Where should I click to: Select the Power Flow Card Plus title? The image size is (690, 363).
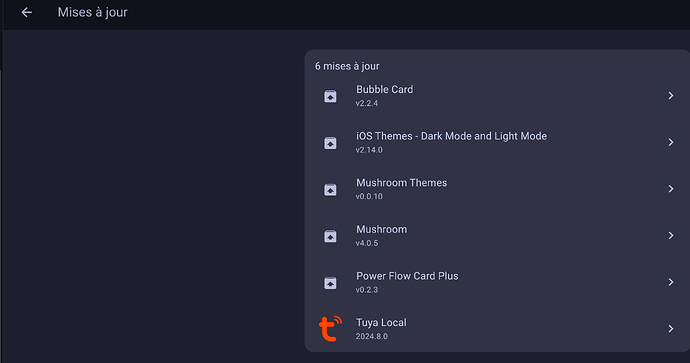(407, 276)
